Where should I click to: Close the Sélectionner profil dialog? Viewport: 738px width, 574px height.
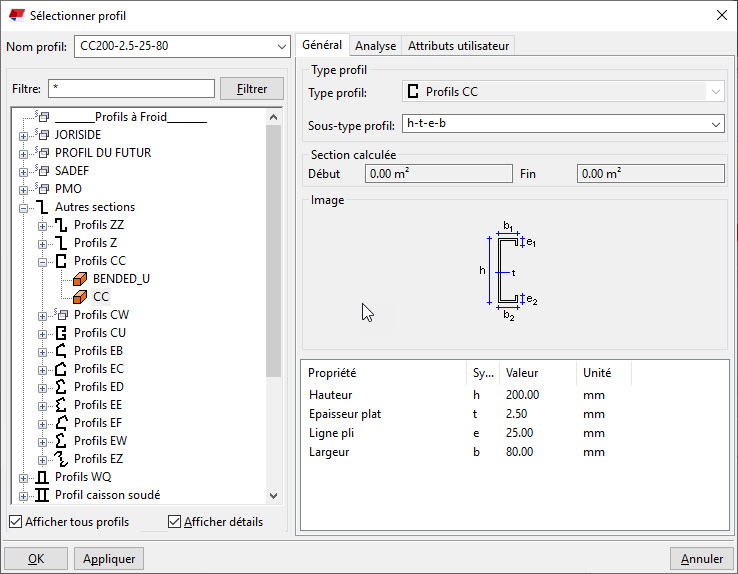click(x=722, y=16)
